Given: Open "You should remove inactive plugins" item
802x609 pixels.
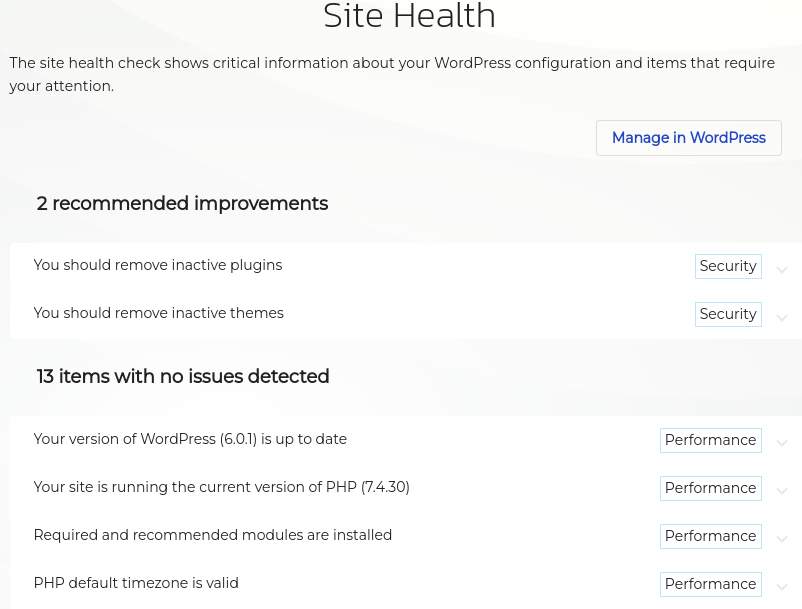Looking at the screenshot, I should [158, 265].
